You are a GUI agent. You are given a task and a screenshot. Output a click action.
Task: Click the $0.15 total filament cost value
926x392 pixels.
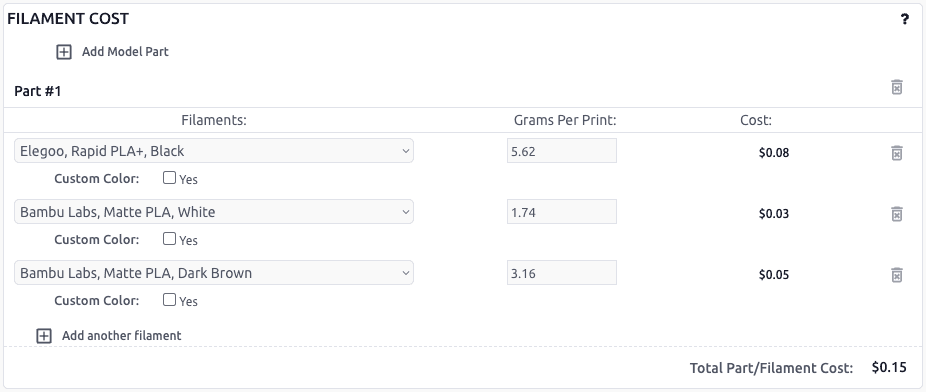coord(889,367)
